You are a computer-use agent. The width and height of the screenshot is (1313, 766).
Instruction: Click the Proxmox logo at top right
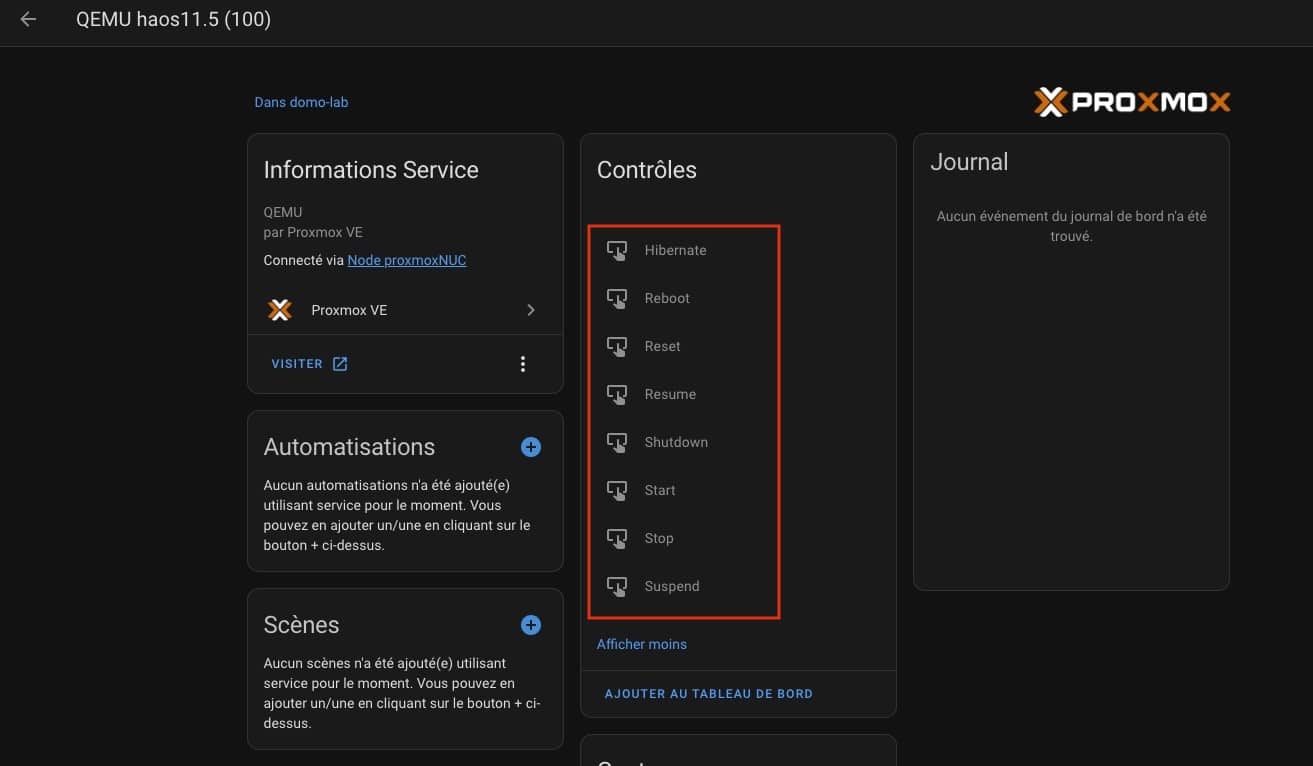tap(1131, 101)
